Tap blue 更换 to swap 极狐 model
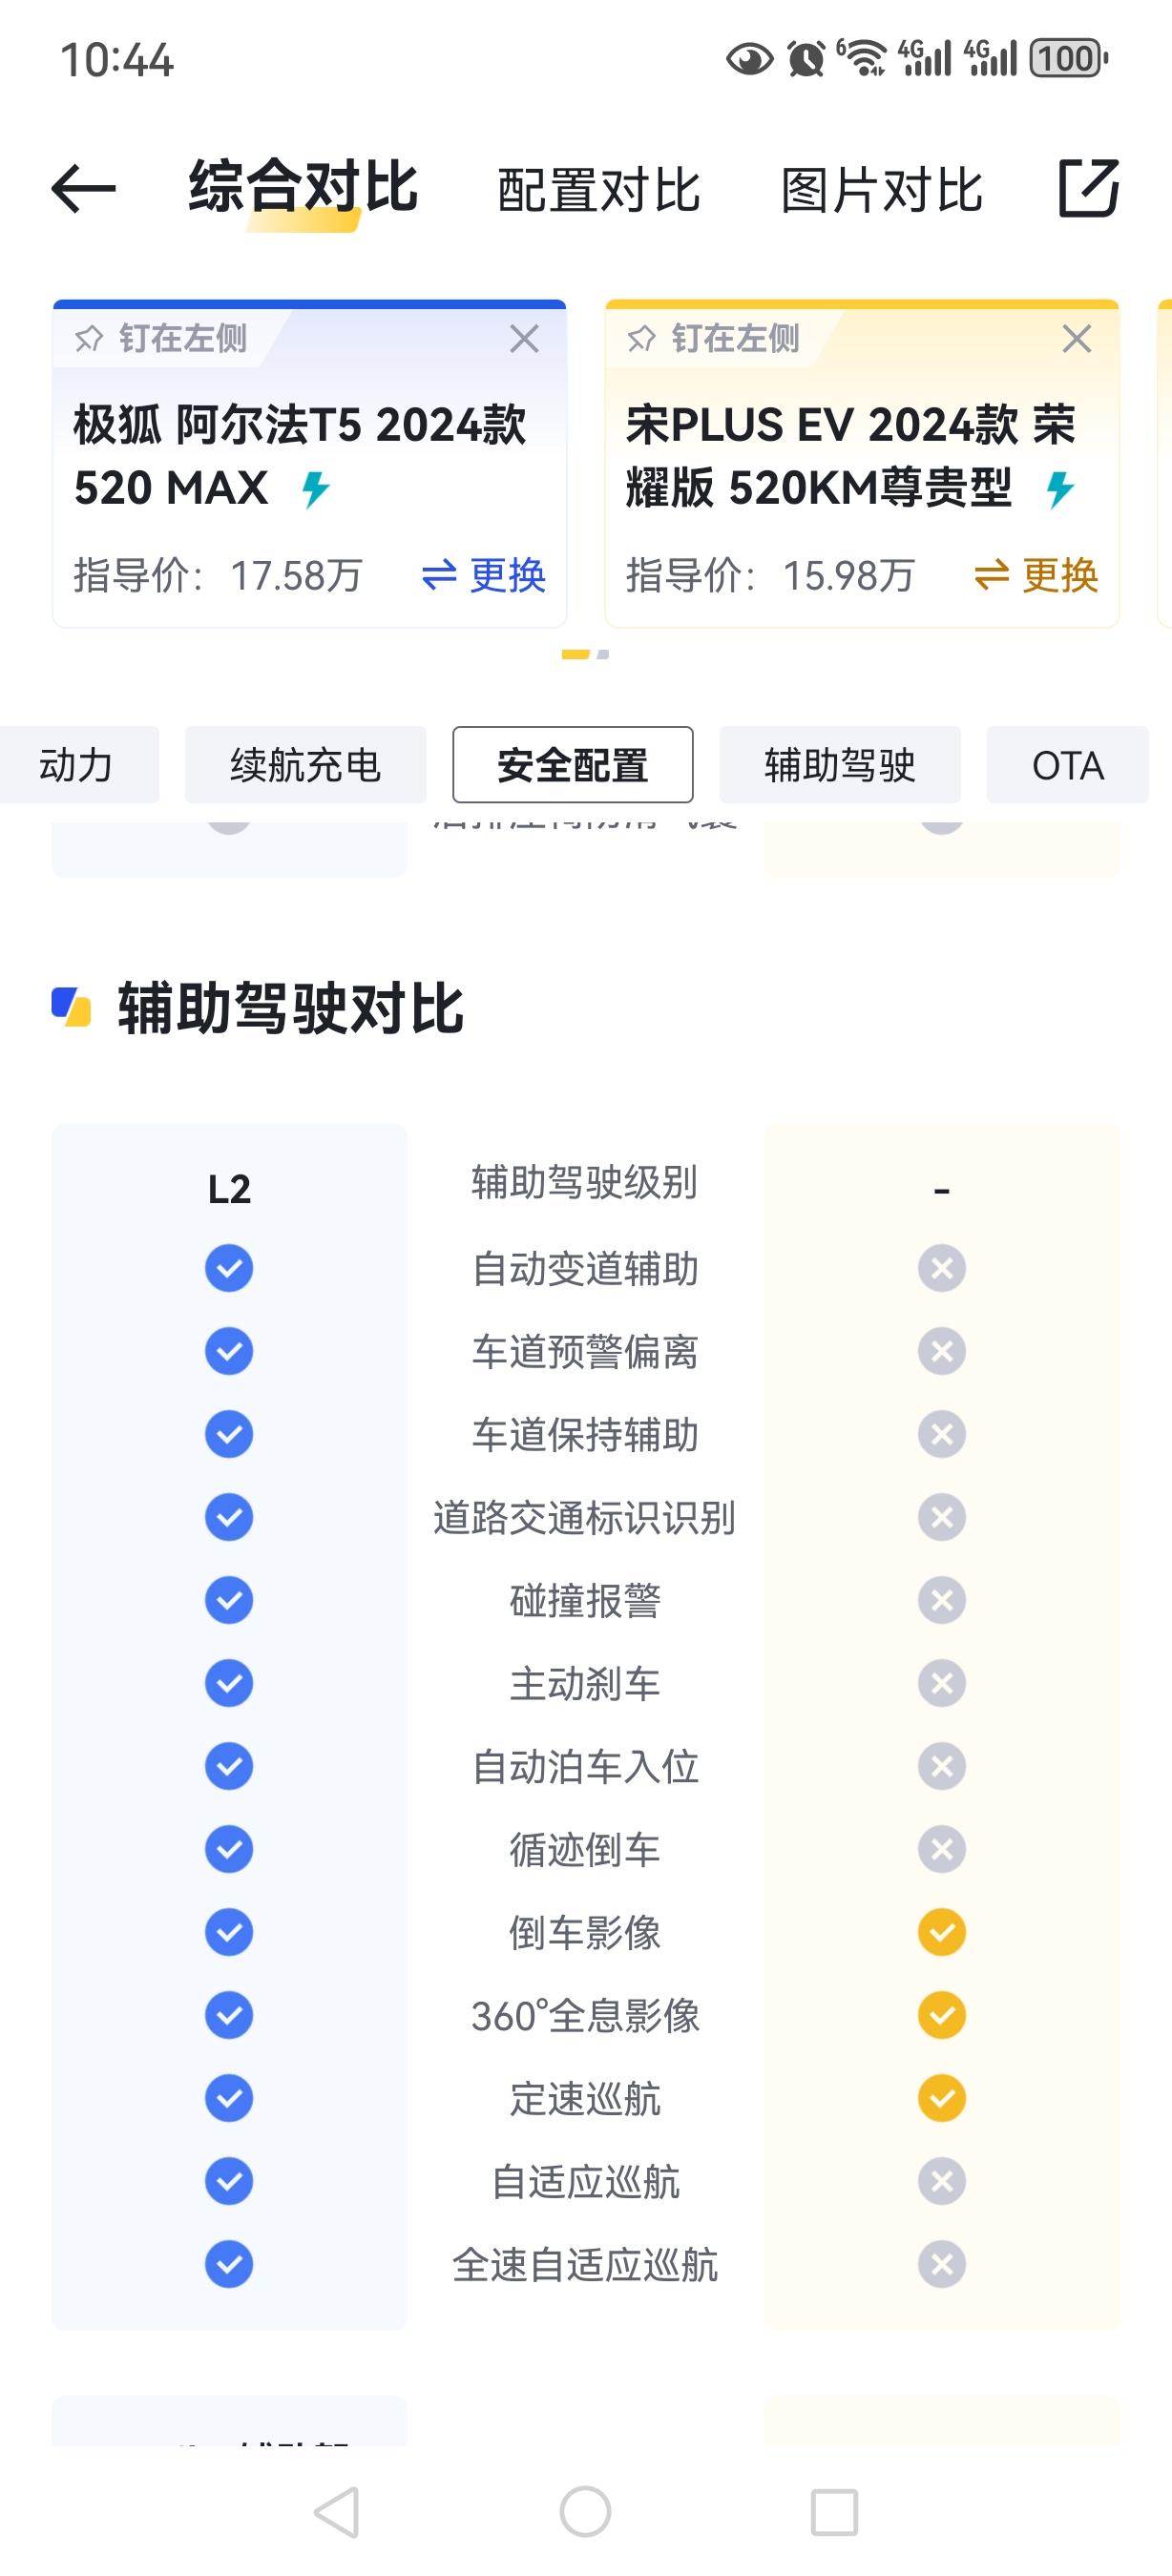This screenshot has width=1172, height=2576. [483, 575]
